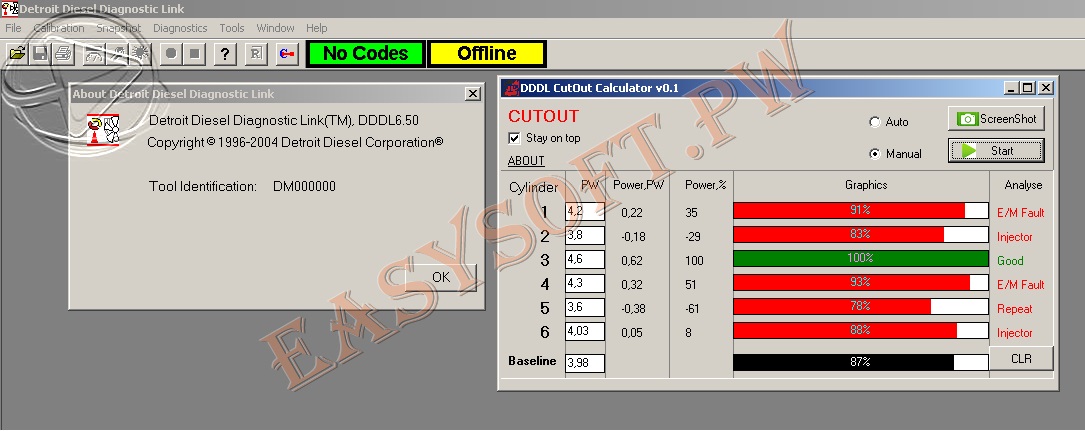Click the cylinder 5 graphics bar at 78%
This screenshot has height=431, width=1085.
tap(860, 306)
